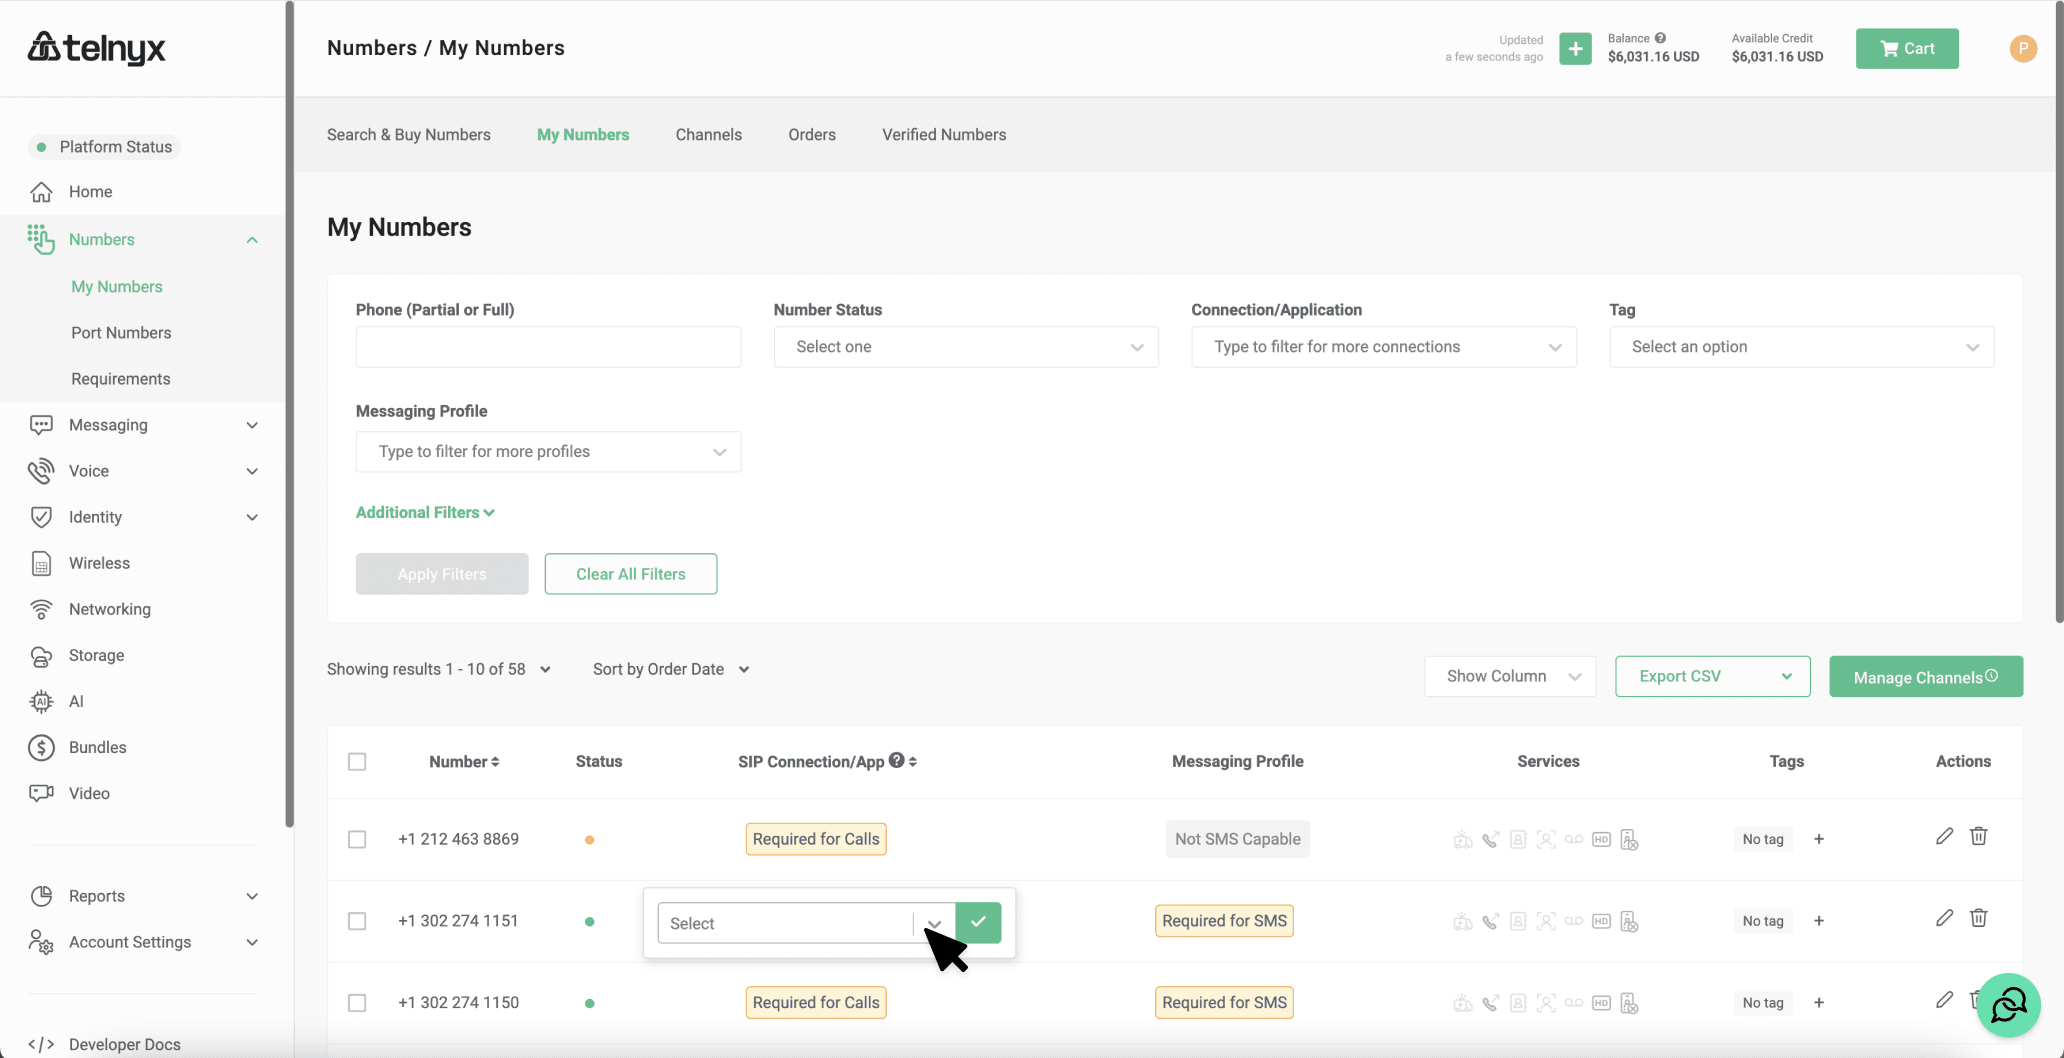2064x1058 pixels.
Task: Open the Connection/Application filter dropdown
Action: point(1384,347)
